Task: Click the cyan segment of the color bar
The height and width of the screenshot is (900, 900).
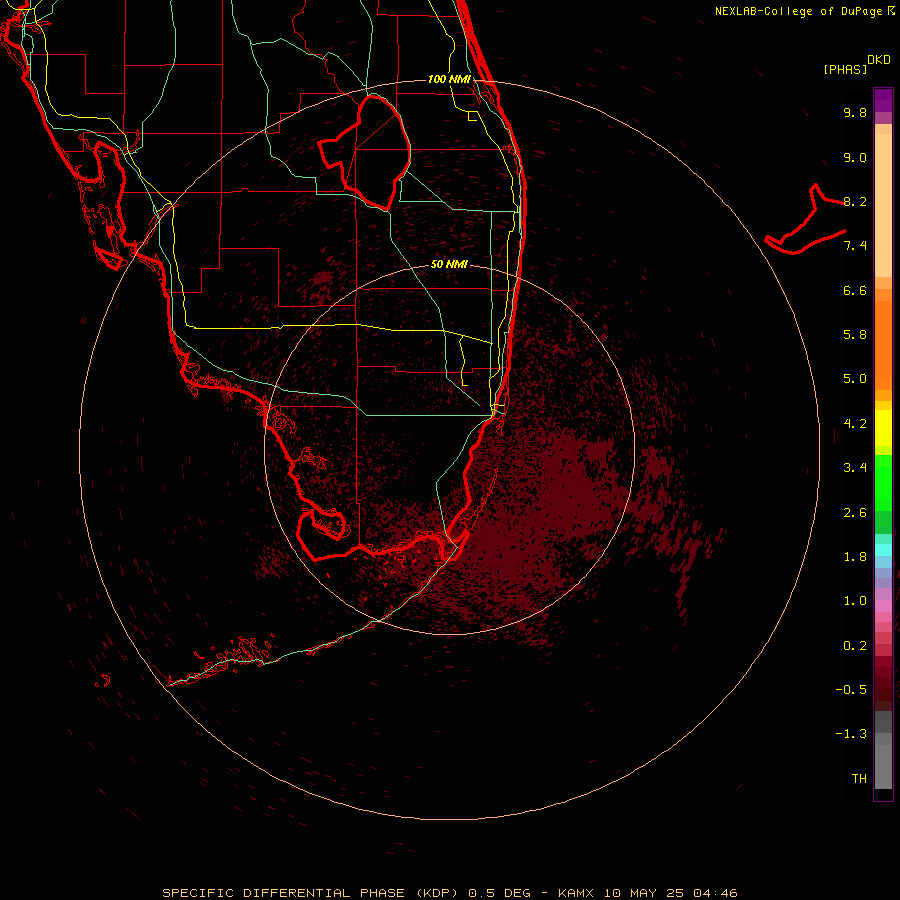Action: point(883,550)
